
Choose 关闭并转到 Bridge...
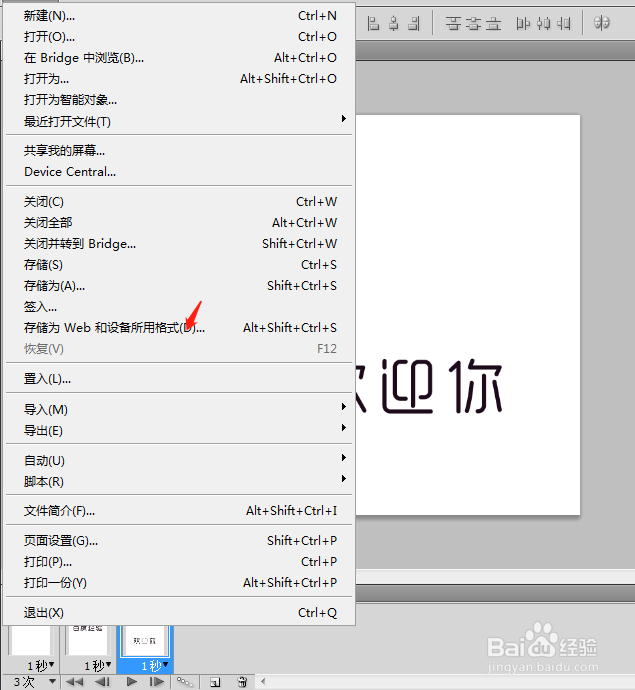coord(179,244)
